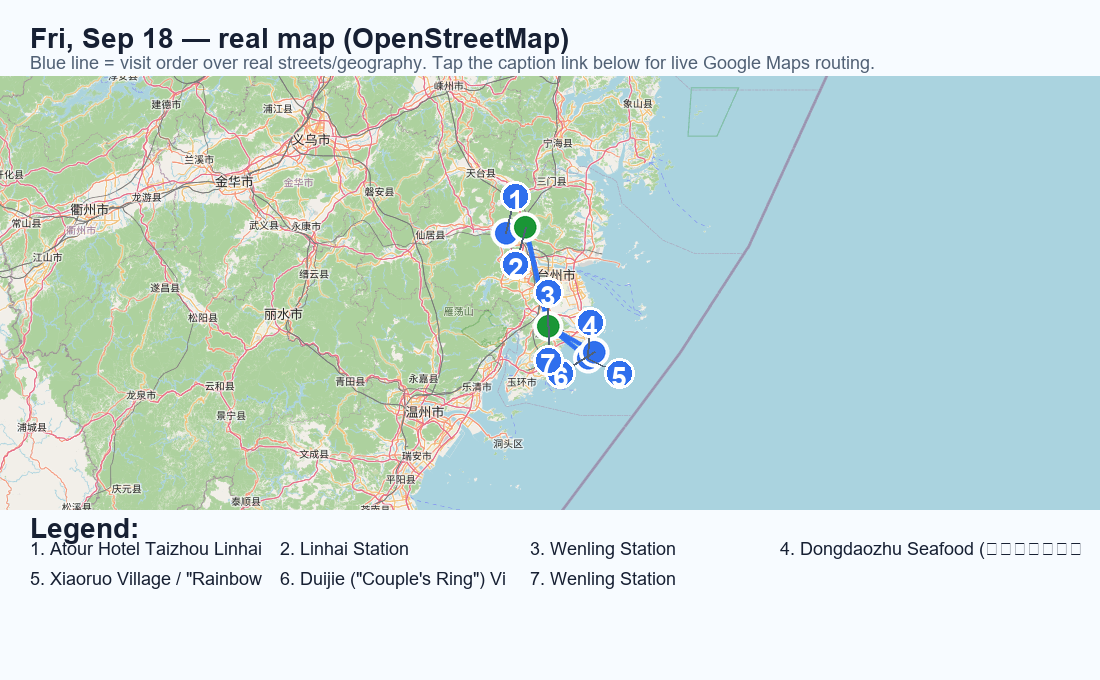Viewport: 1100px width, 680px height.
Task: Click legend entry 6 Duijie Couple's Ring
Action: tap(393, 579)
